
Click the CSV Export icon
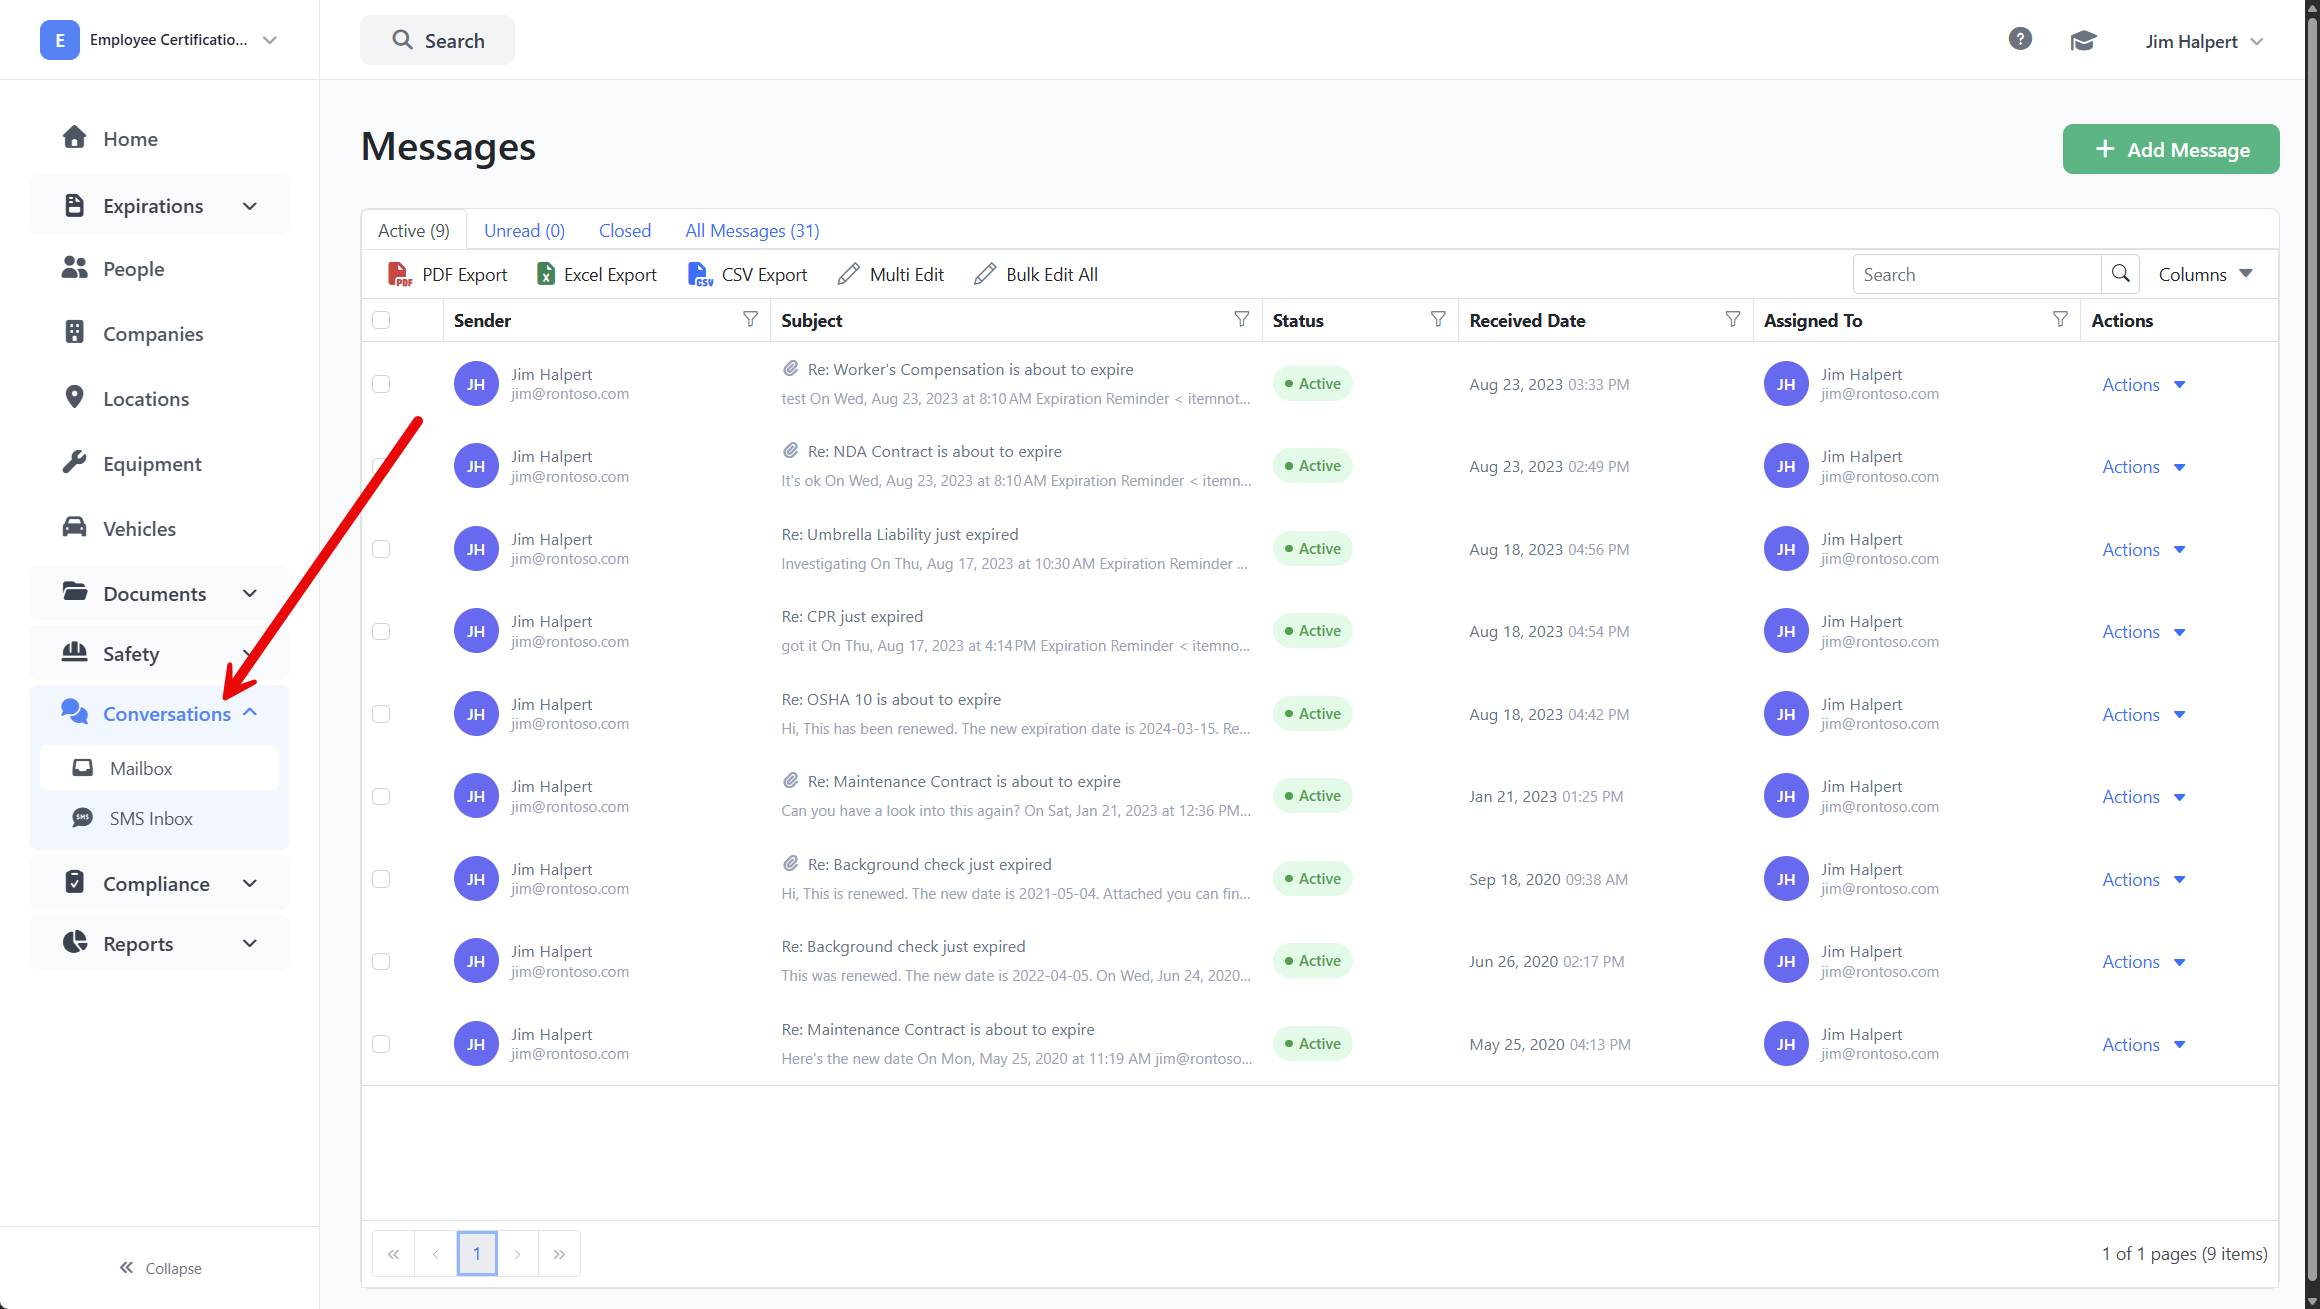click(700, 274)
